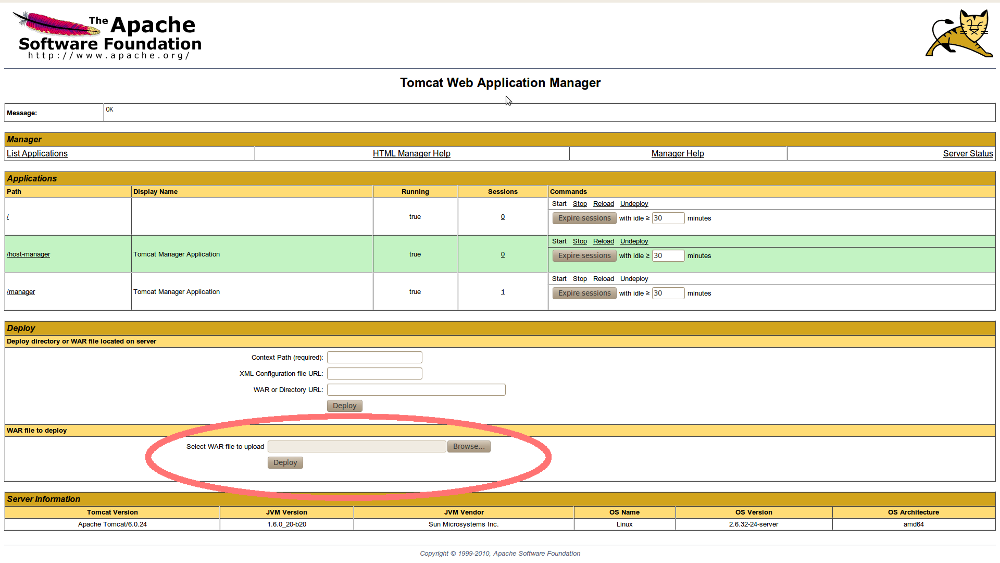The width and height of the screenshot is (1000, 563).
Task: Click the 'Apache Tomcat/6.0.24' version cell
Action: pyautogui.click(x=112, y=525)
